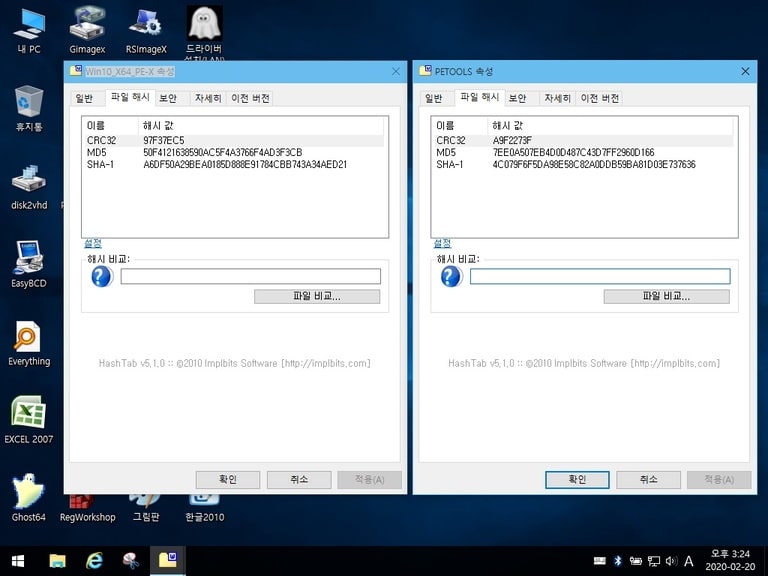768x576 pixels.
Task: Click 해시 값 column header in PETOOLS window
Action: pyautogui.click(x=610, y=125)
